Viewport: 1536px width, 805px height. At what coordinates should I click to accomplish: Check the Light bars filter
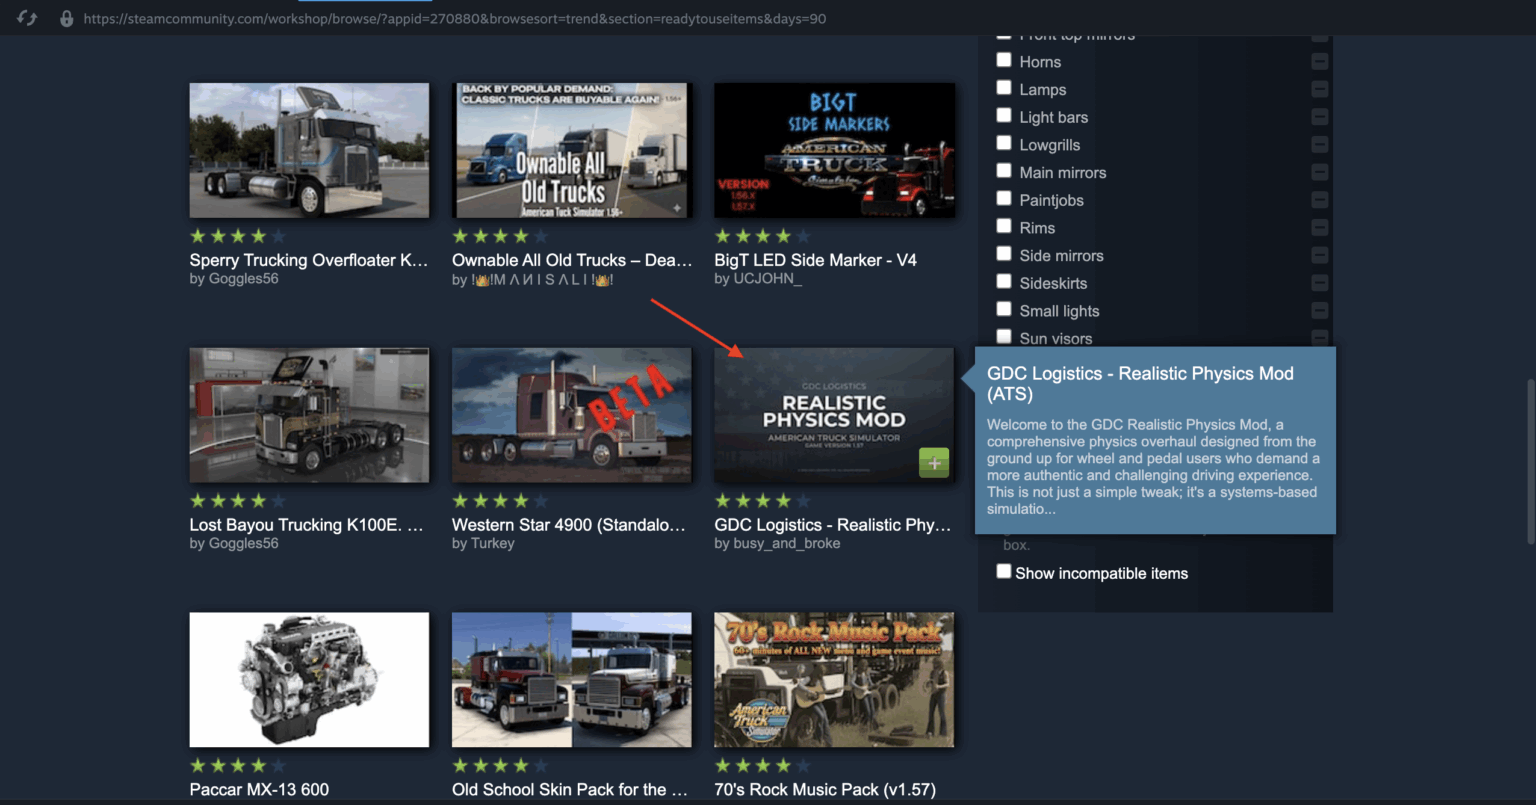(1003, 115)
